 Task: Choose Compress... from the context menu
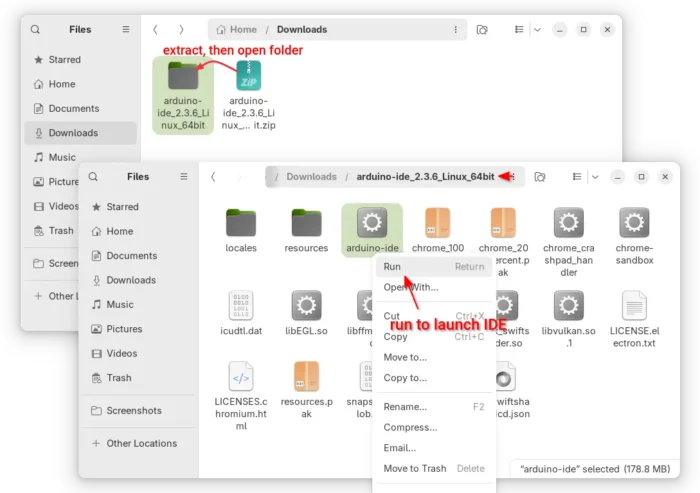(x=433, y=427)
